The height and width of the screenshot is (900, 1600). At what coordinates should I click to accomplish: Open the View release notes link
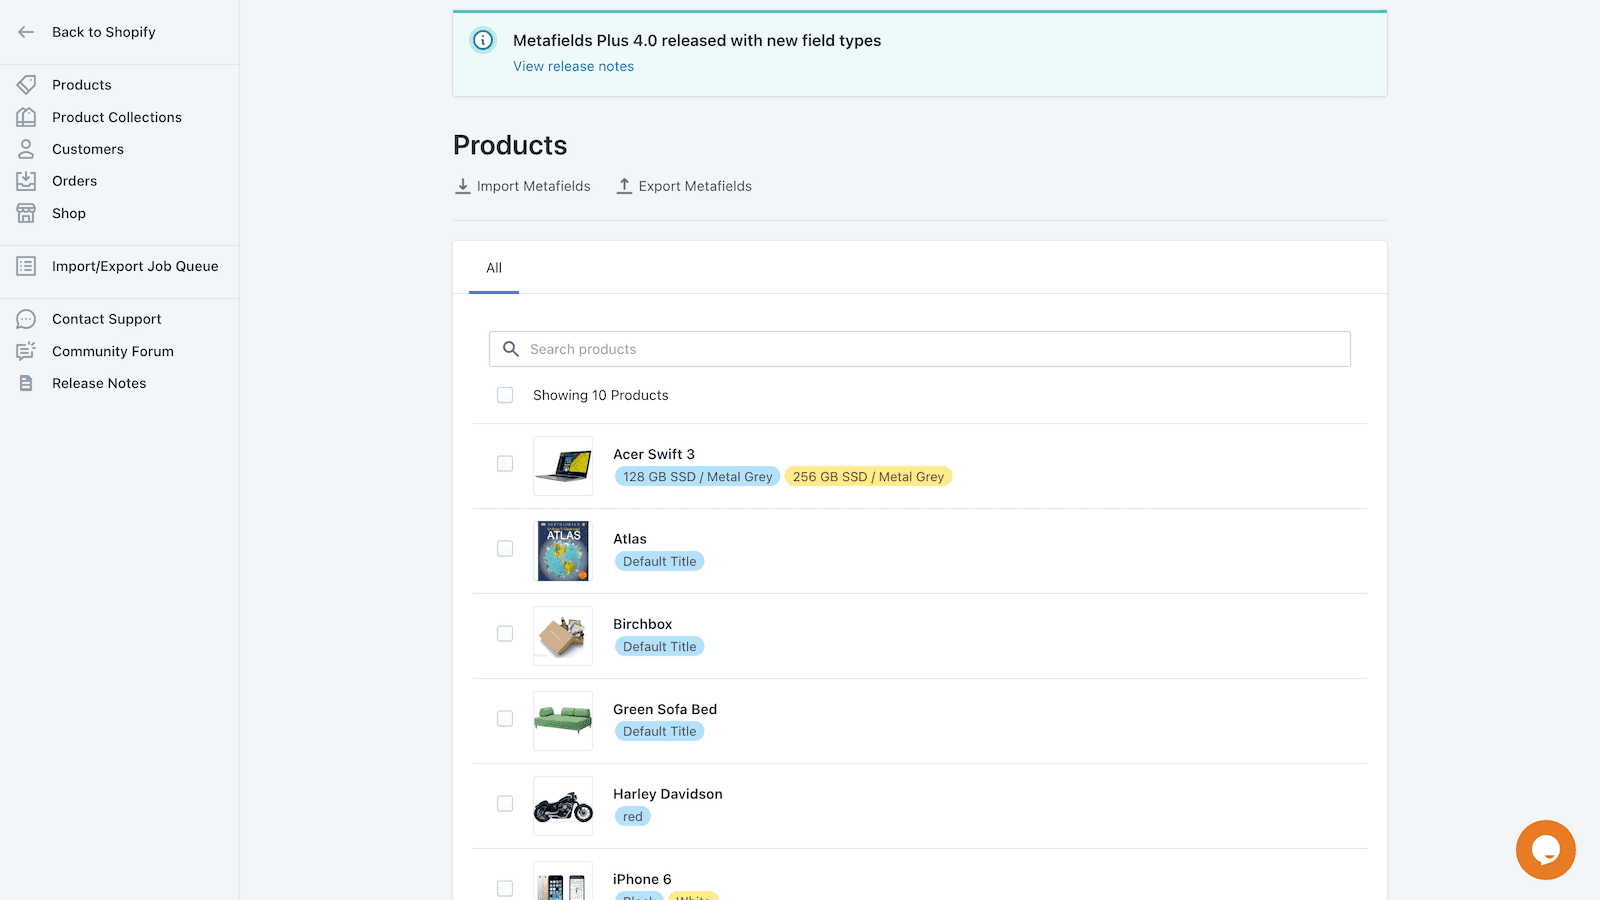573,66
